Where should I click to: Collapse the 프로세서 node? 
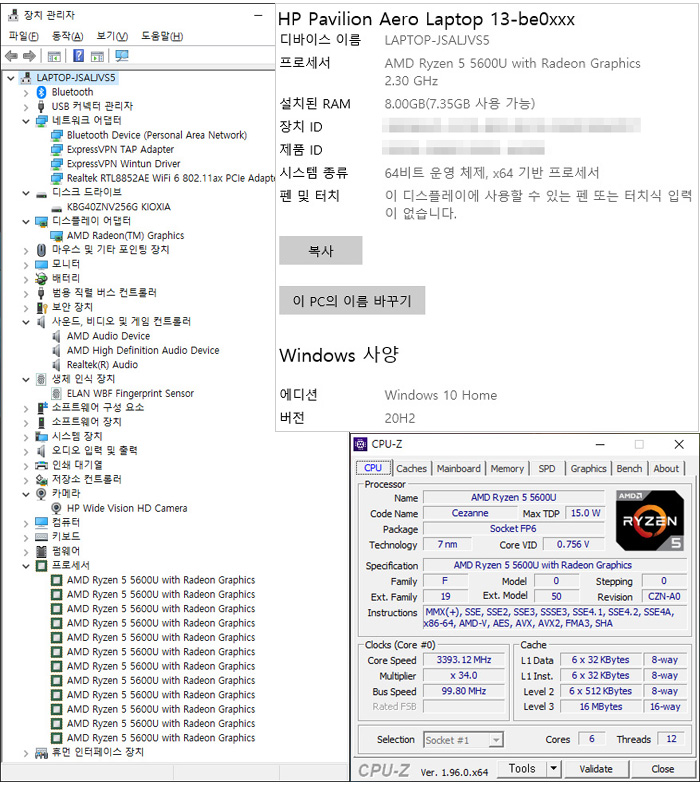pos(26,566)
